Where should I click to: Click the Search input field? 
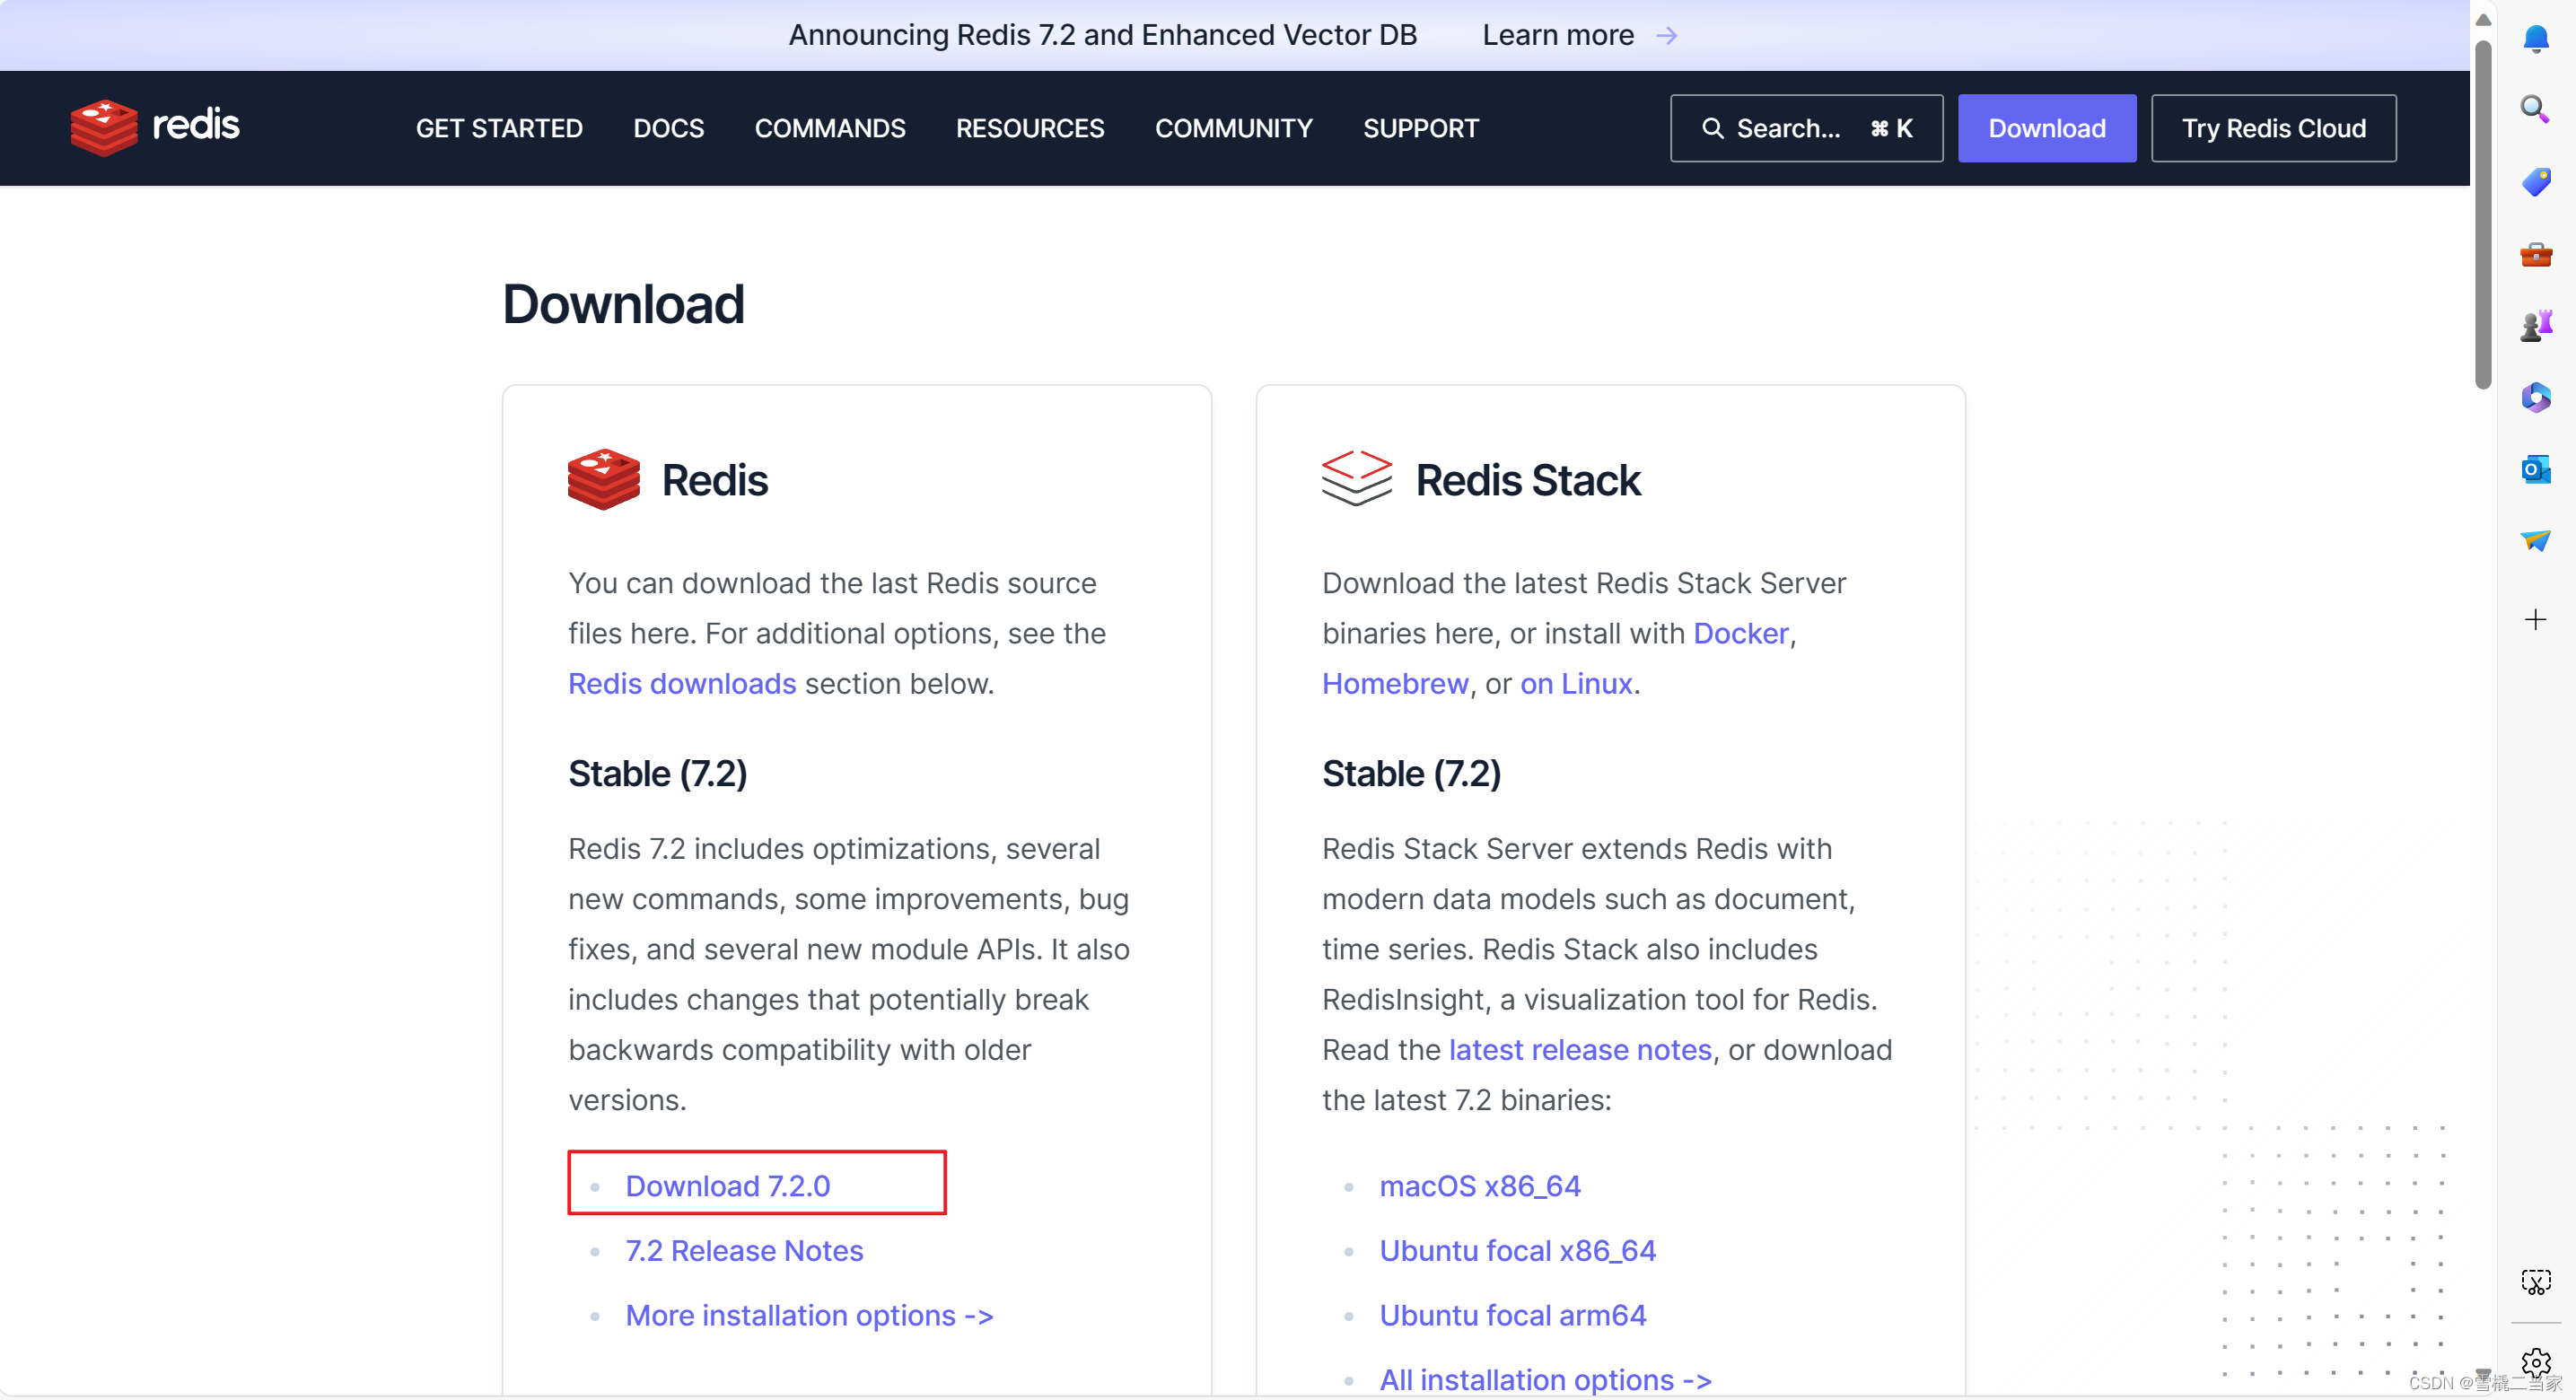point(1806,128)
